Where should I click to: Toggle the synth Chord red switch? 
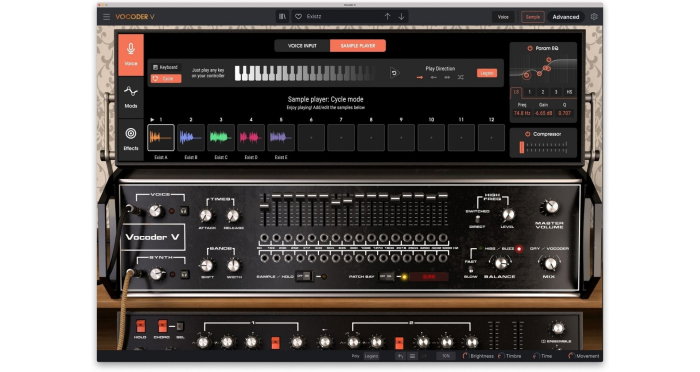162,326
